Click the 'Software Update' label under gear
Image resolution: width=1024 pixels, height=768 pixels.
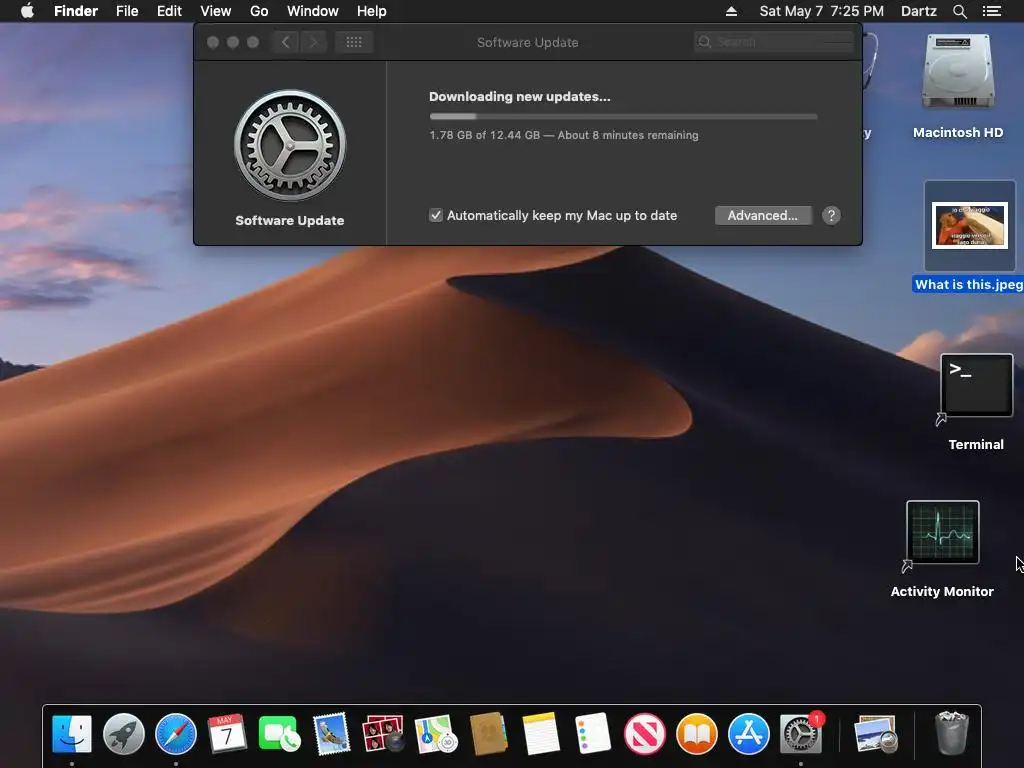(x=290, y=221)
